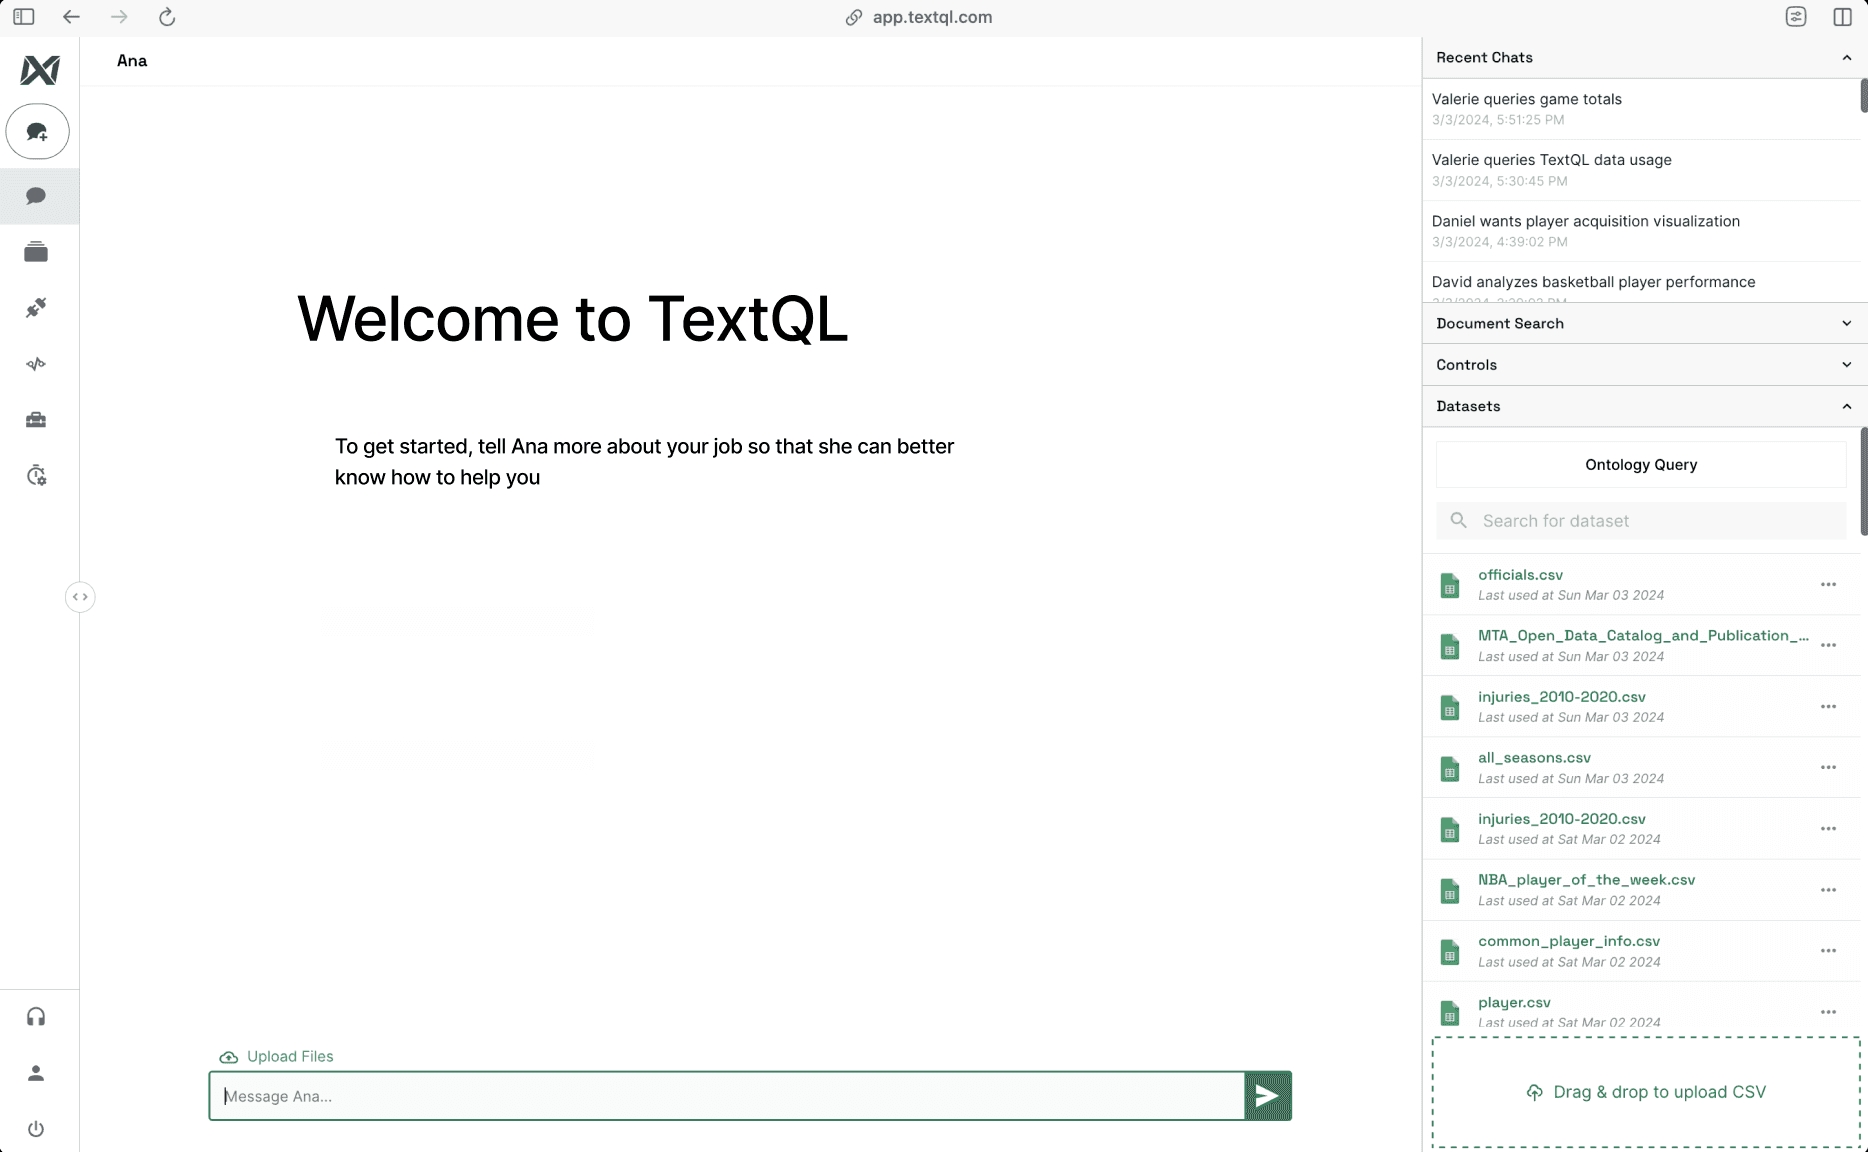The height and width of the screenshot is (1152, 1868).
Task: Click the power logout icon
Action: pos(36,1129)
